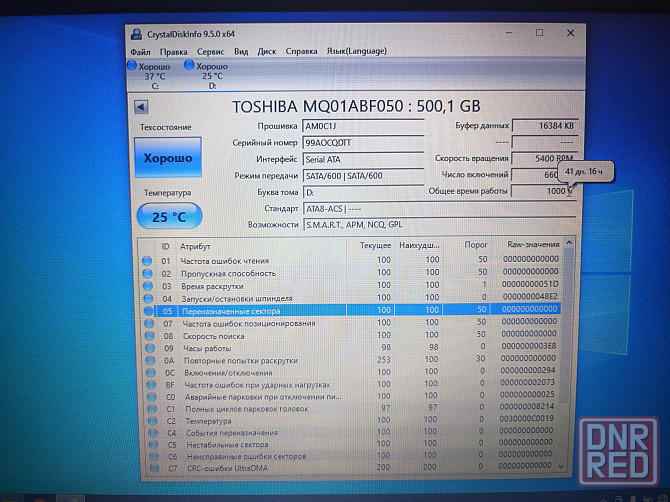Viewport: 670px width, 502px height.
Task: Click the Стандарт field ATA8-ACS
Action: coord(440,209)
